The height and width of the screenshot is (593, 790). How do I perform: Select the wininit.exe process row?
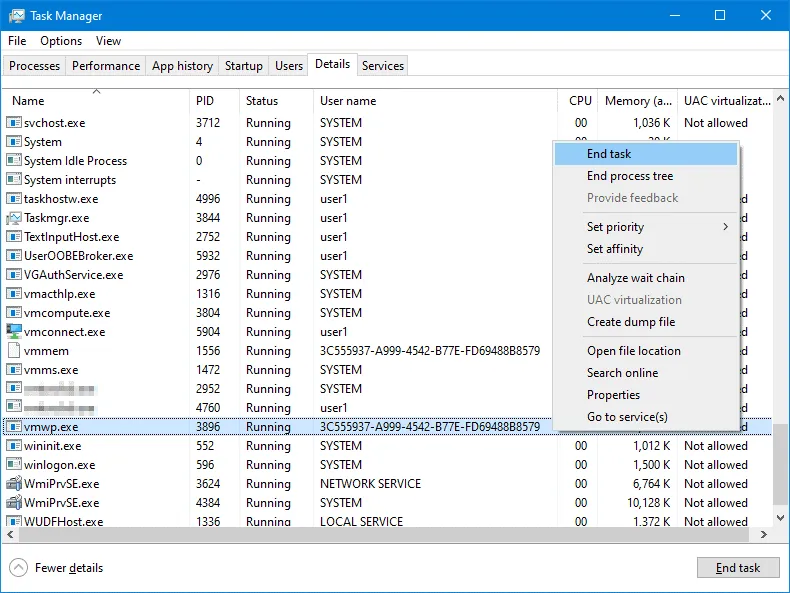53,446
